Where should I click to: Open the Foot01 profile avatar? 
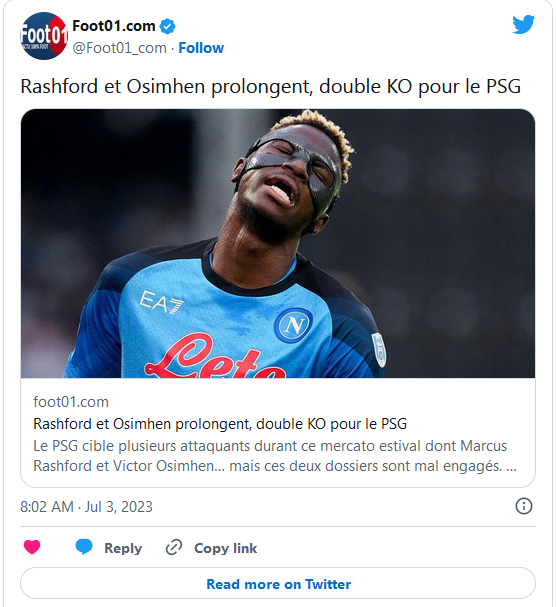[44, 36]
